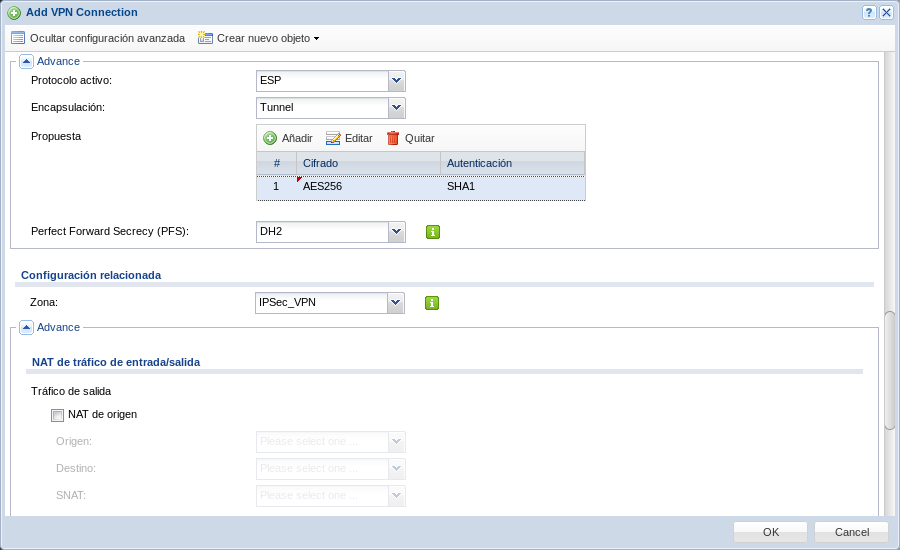Click the Cancel button
Screen dimensions: 900x550
click(x=852, y=532)
